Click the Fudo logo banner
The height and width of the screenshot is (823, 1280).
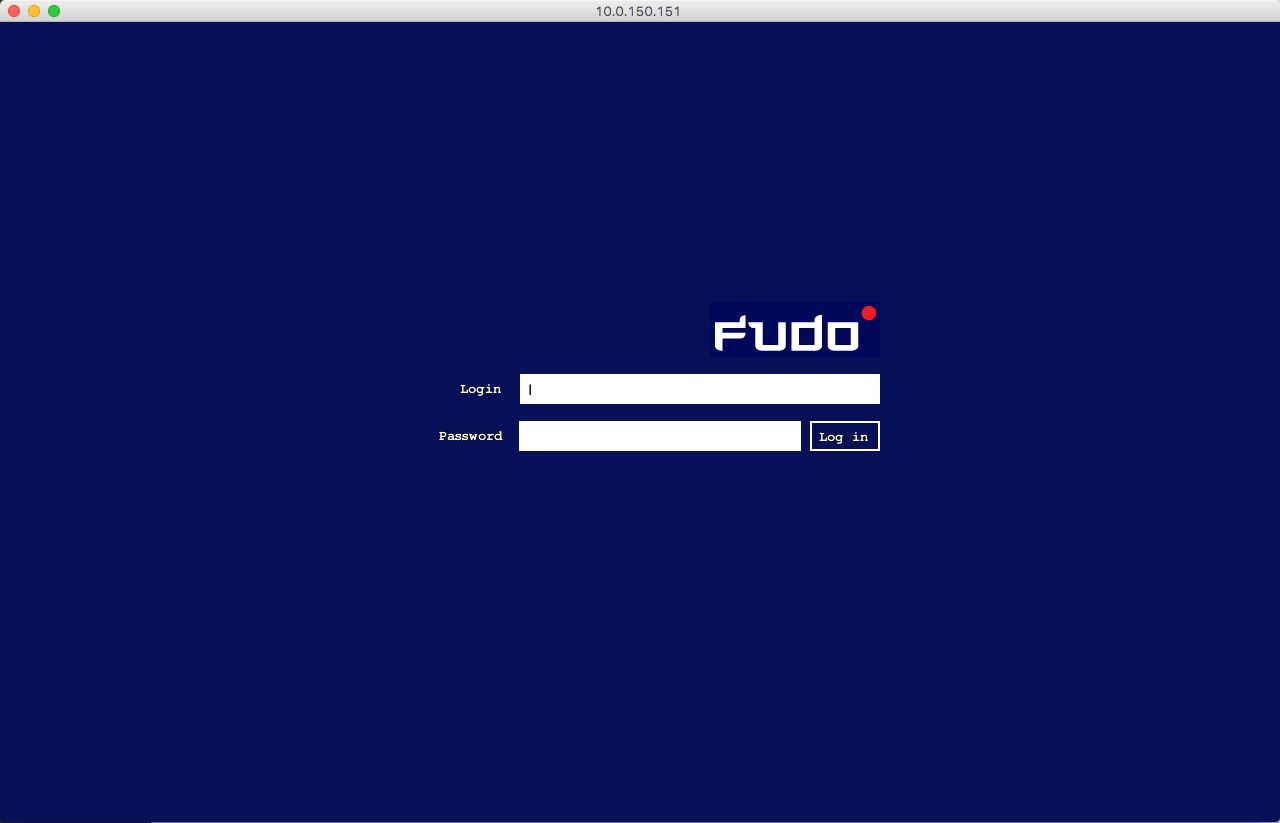click(795, 330)
